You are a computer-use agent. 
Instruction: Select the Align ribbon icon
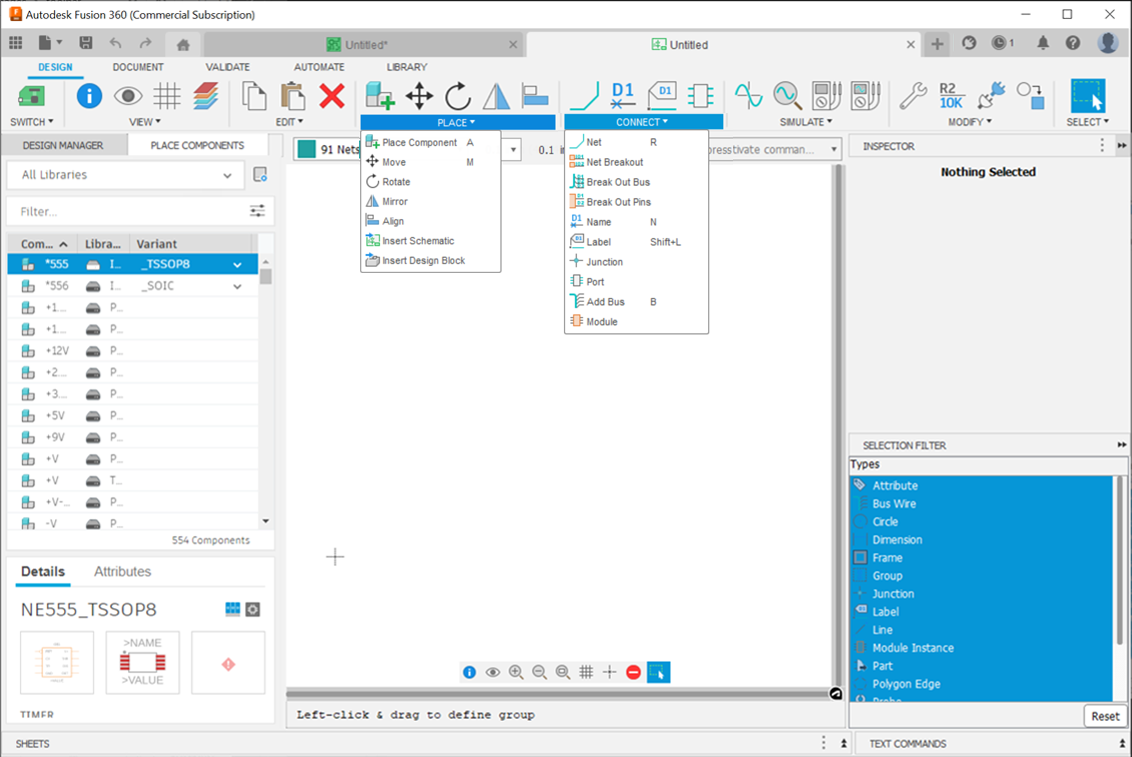point(536,96)
